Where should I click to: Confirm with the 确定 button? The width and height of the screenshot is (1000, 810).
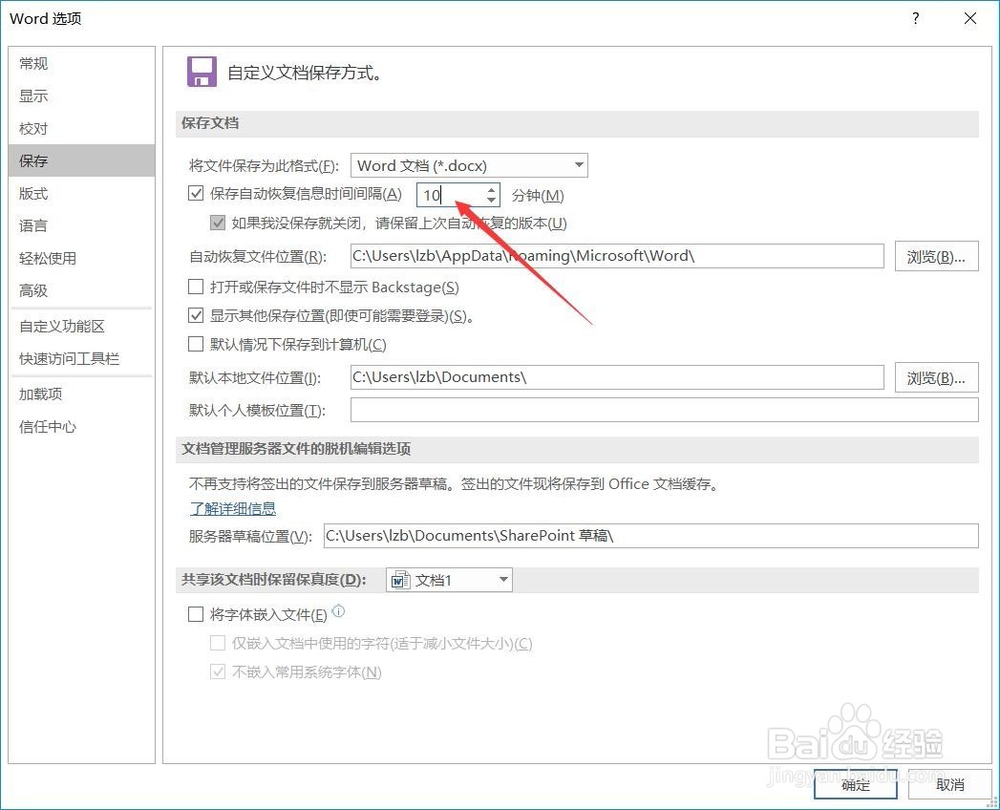(x=855, y=784)
